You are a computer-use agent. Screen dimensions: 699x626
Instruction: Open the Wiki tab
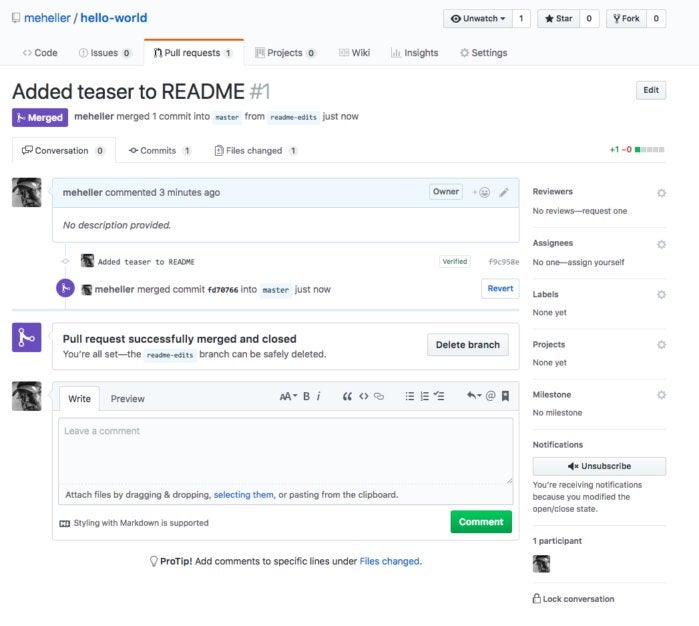(354, 53)
